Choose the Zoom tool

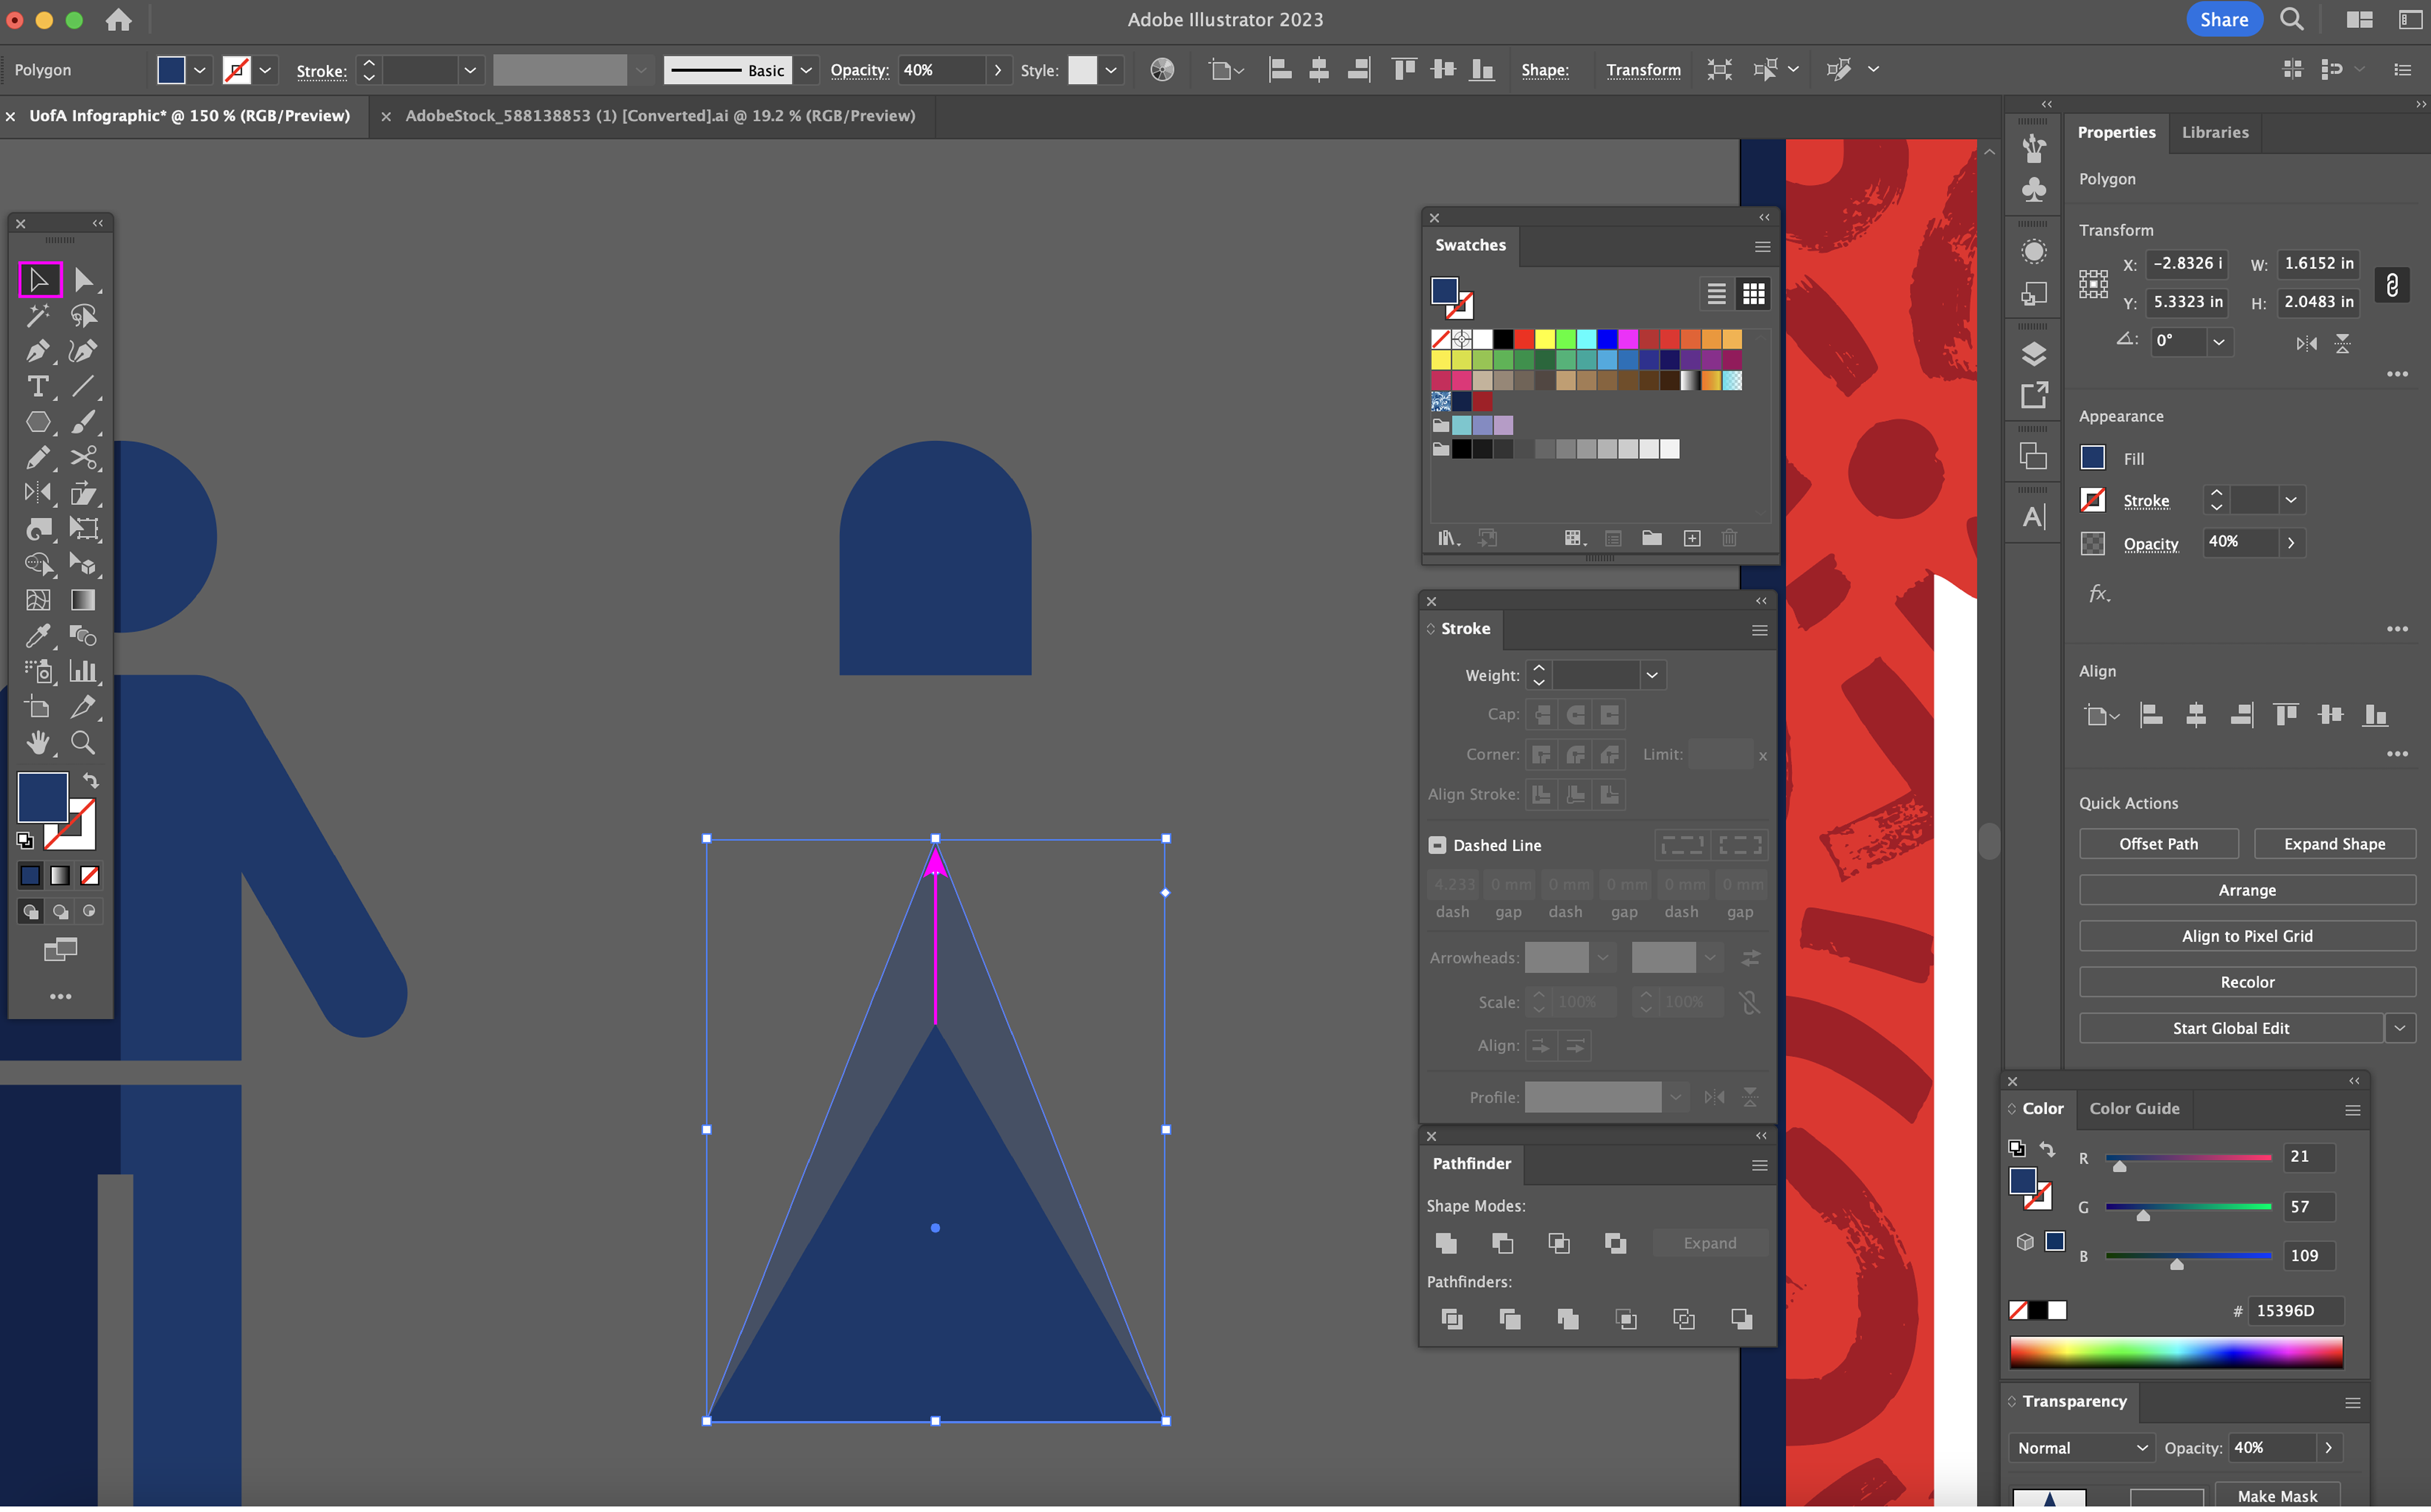pos(83,743)
